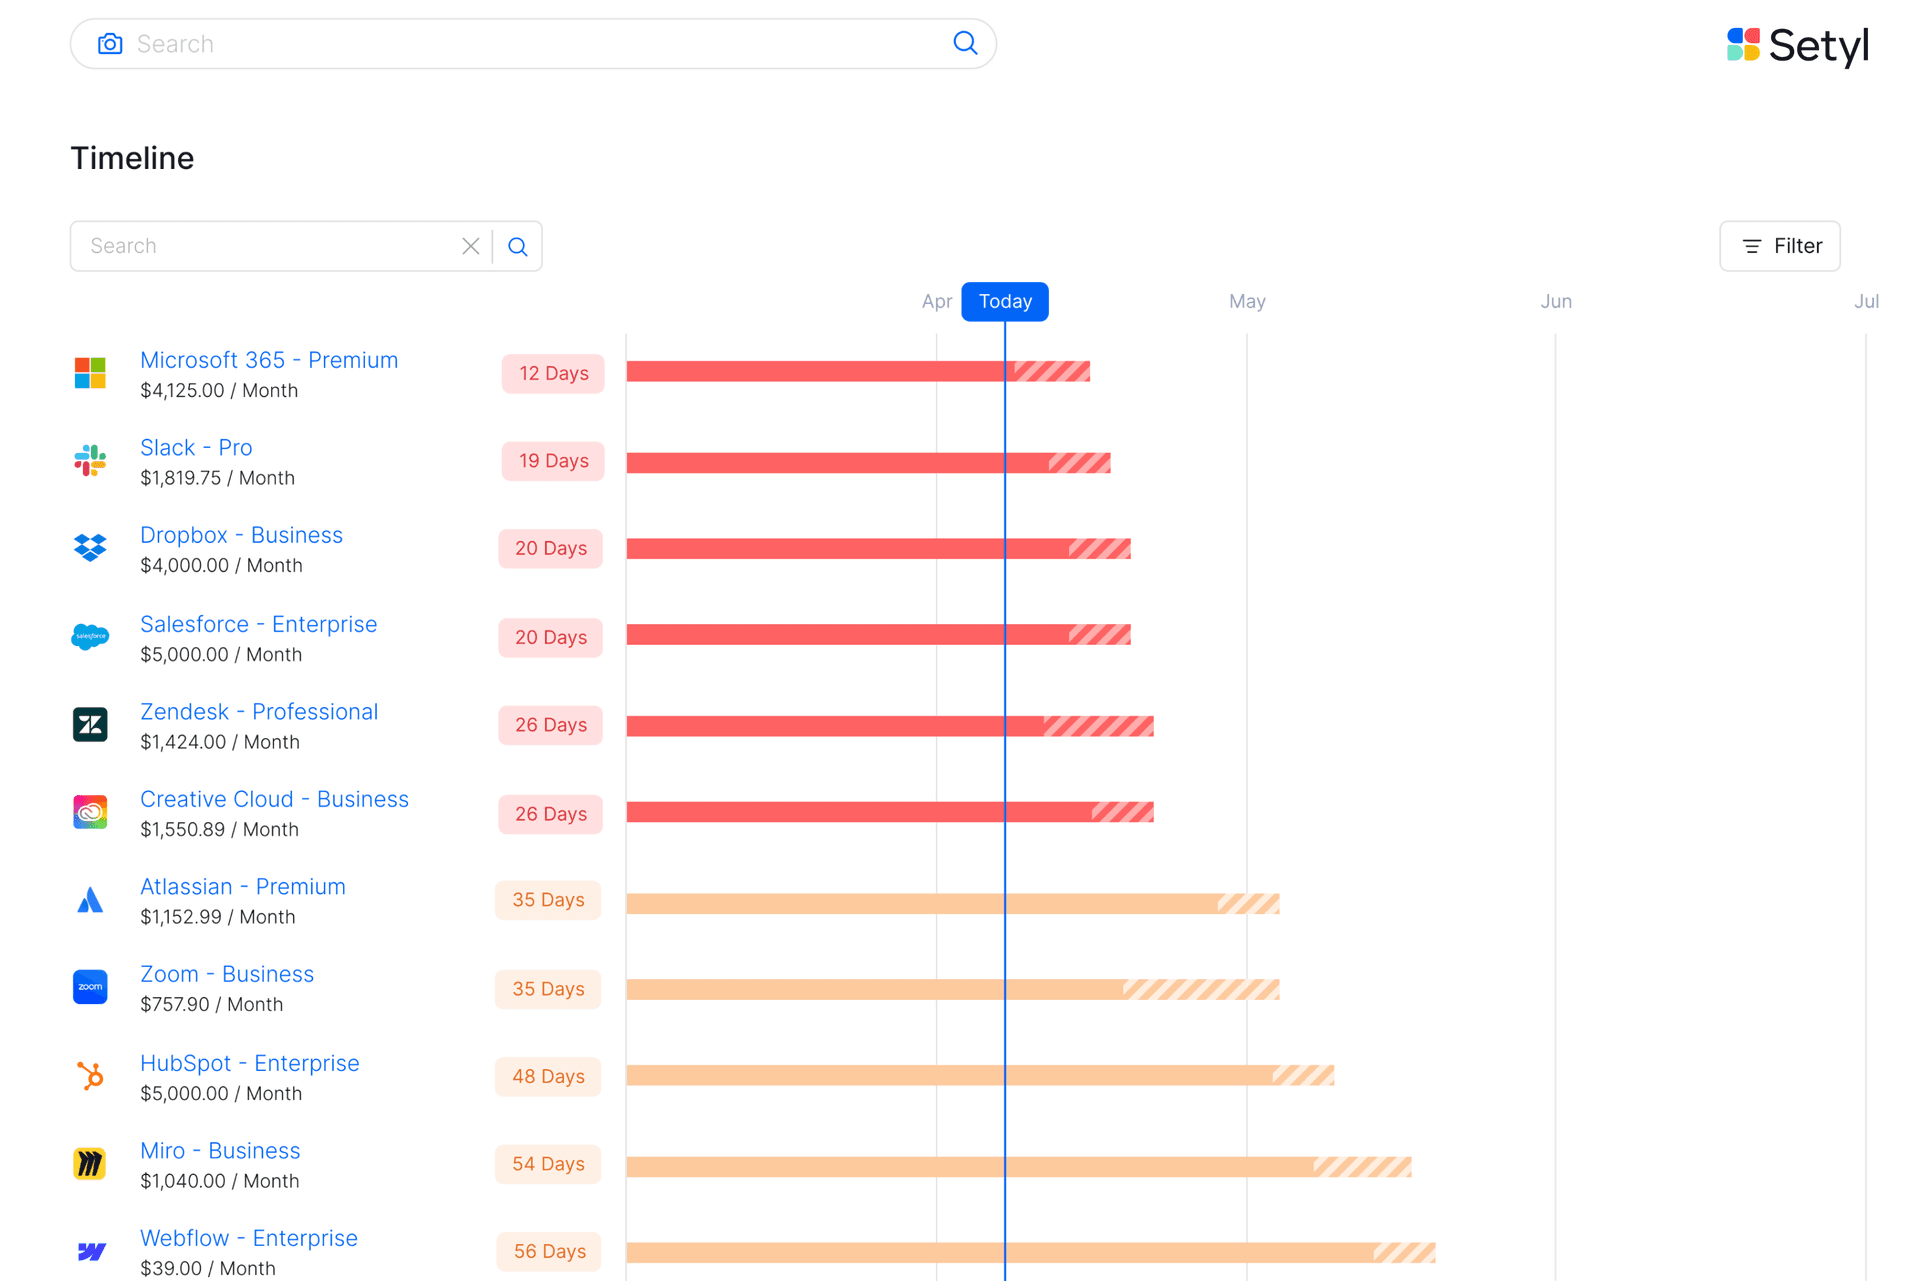Click the $1,819.75 / Month price text
Screen dimensions: 1920x1281
pos(217,478)
